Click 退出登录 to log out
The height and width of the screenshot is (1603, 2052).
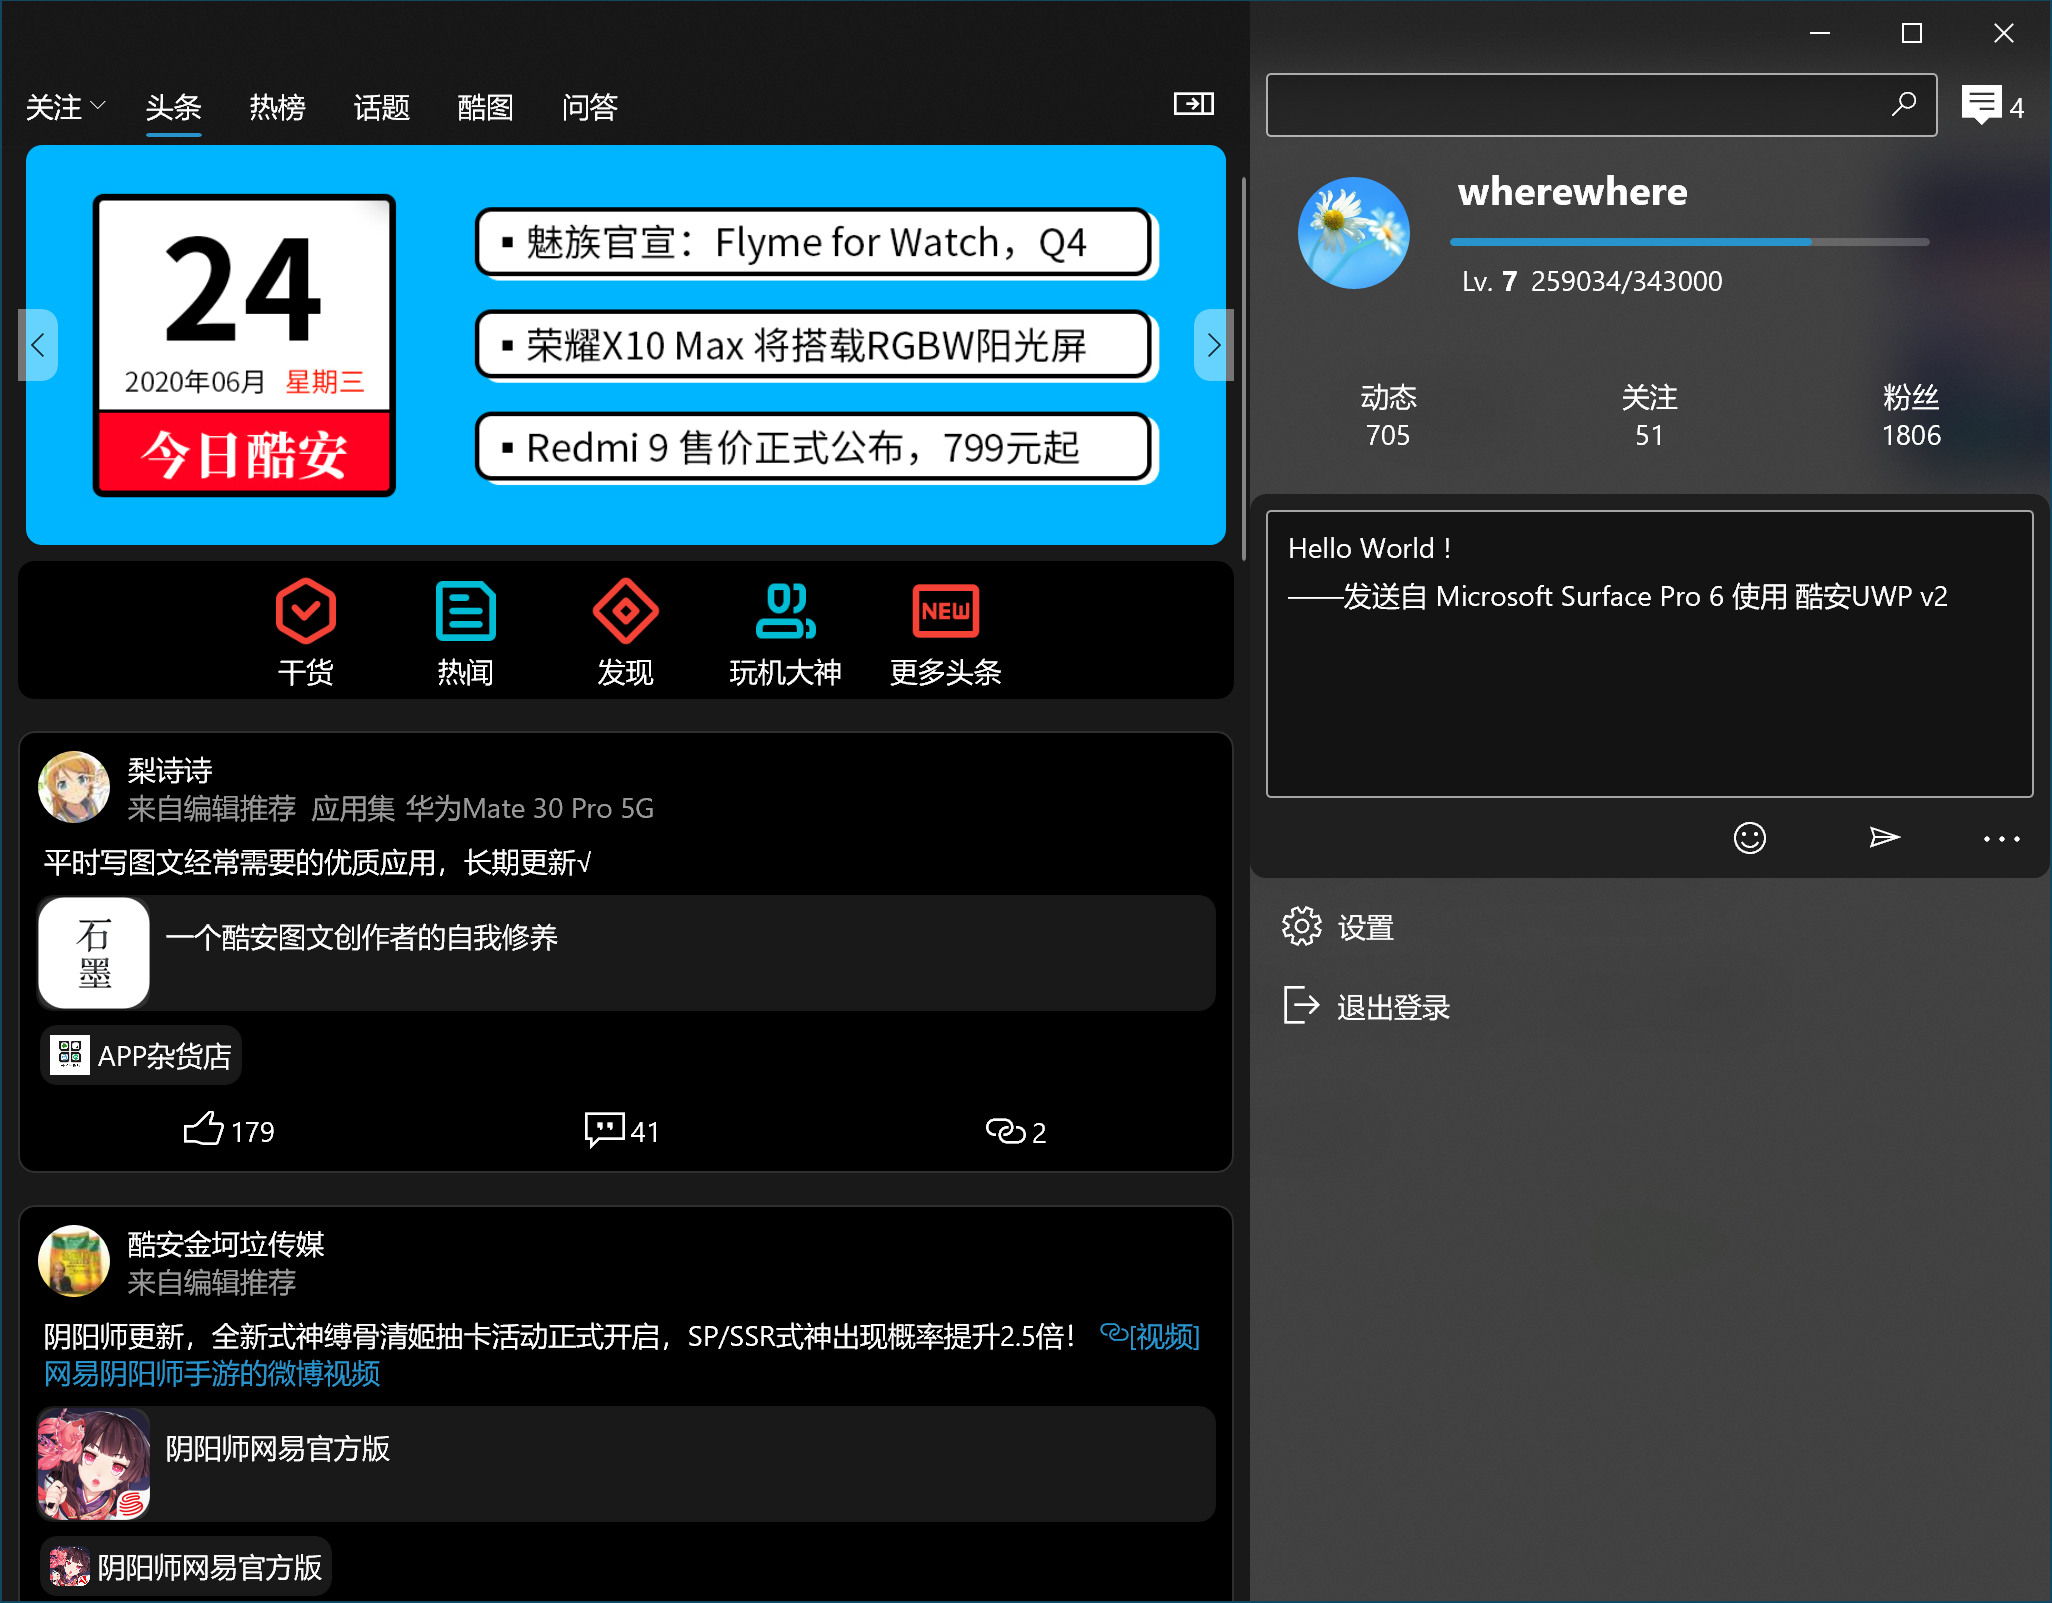(x=1392, y=1007)
